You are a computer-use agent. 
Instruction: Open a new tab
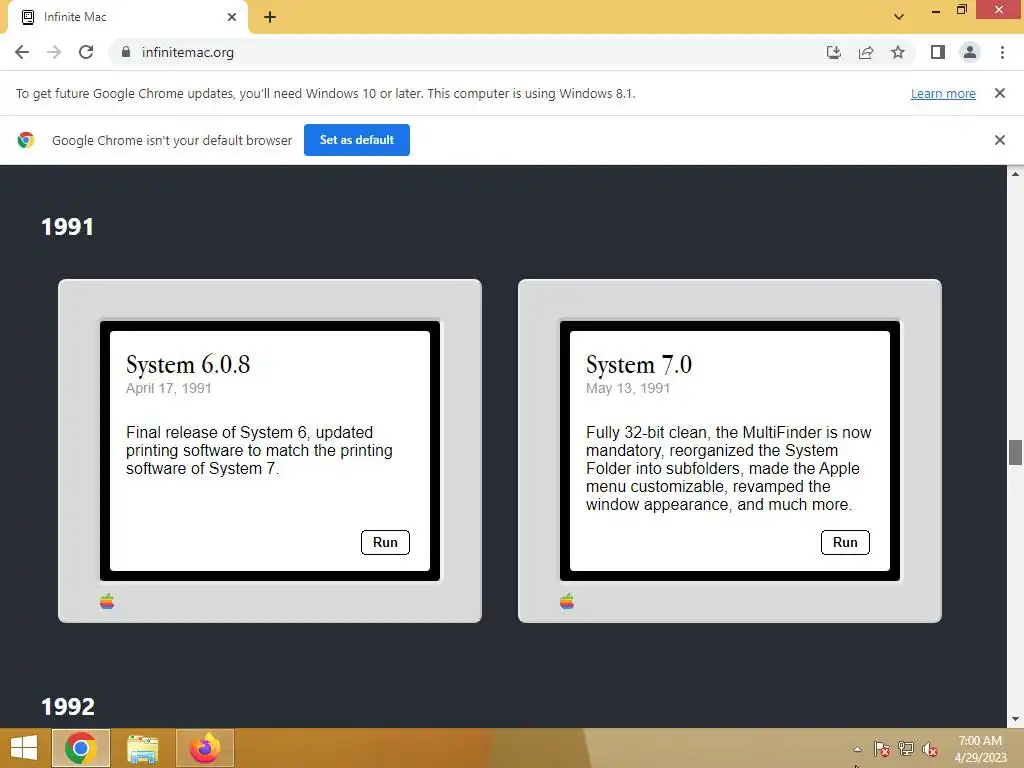270,17
